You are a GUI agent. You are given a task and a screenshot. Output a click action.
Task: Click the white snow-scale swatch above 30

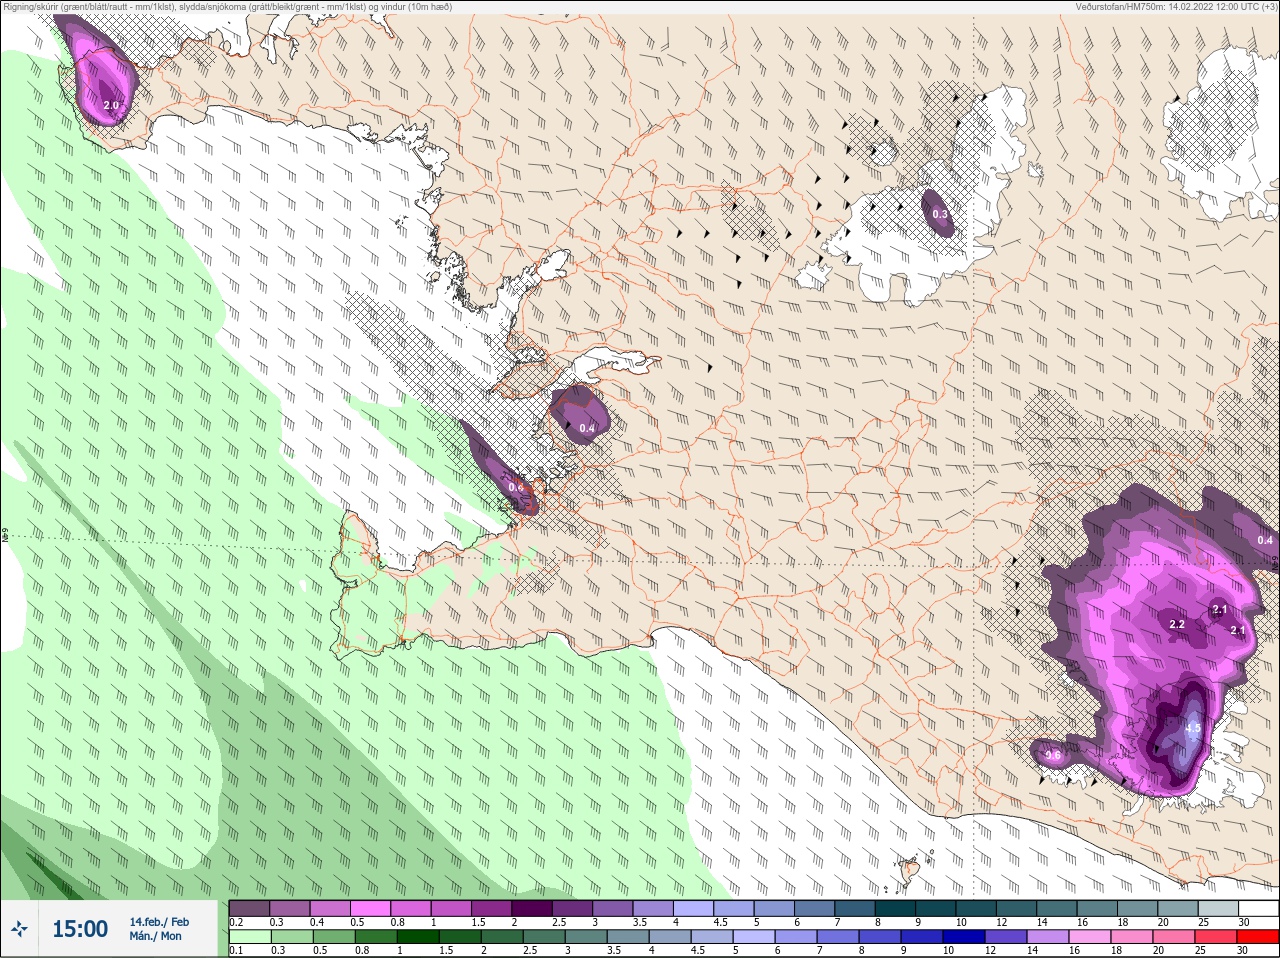click(1259, 908)
